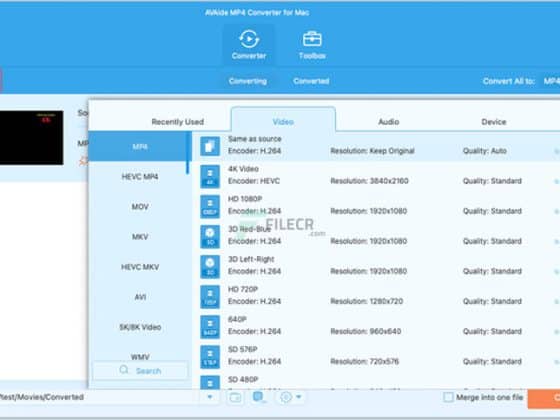Expand the arrow next to settings gear

(x=299, y=397)
